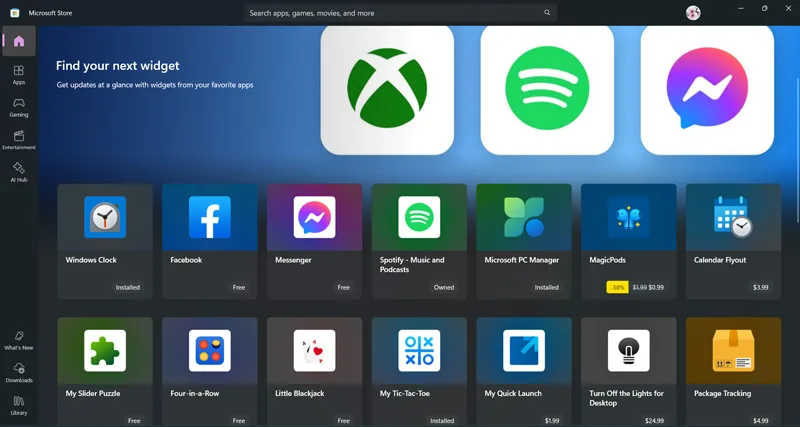
Task: Click the large Xbox widget tile
Action: [x=387, y=90]
